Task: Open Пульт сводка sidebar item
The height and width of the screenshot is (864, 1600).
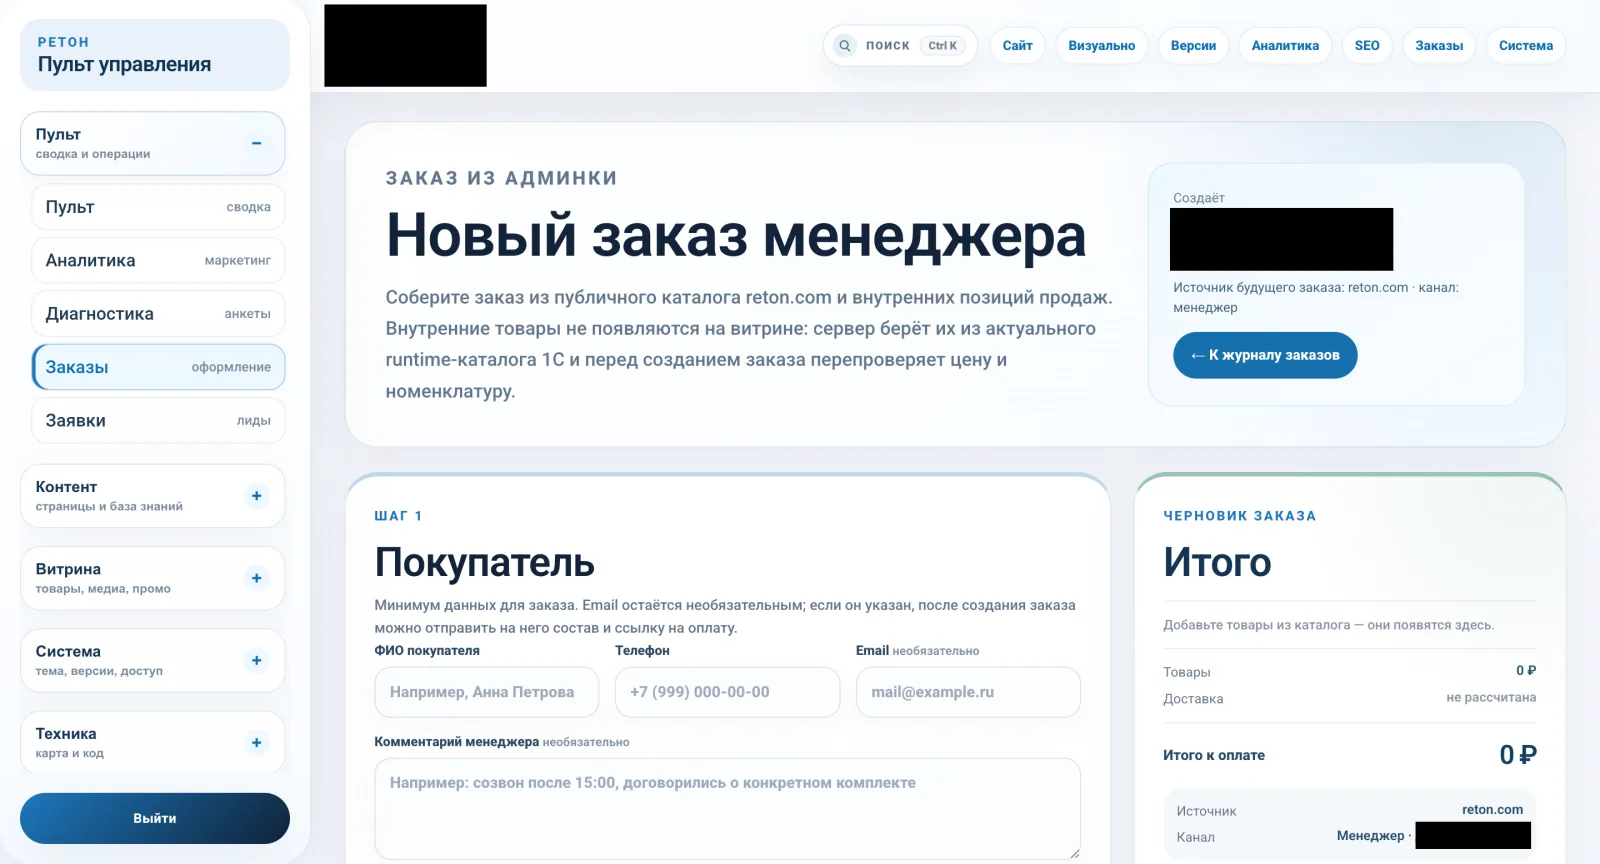Action: [x=158, y=207]
